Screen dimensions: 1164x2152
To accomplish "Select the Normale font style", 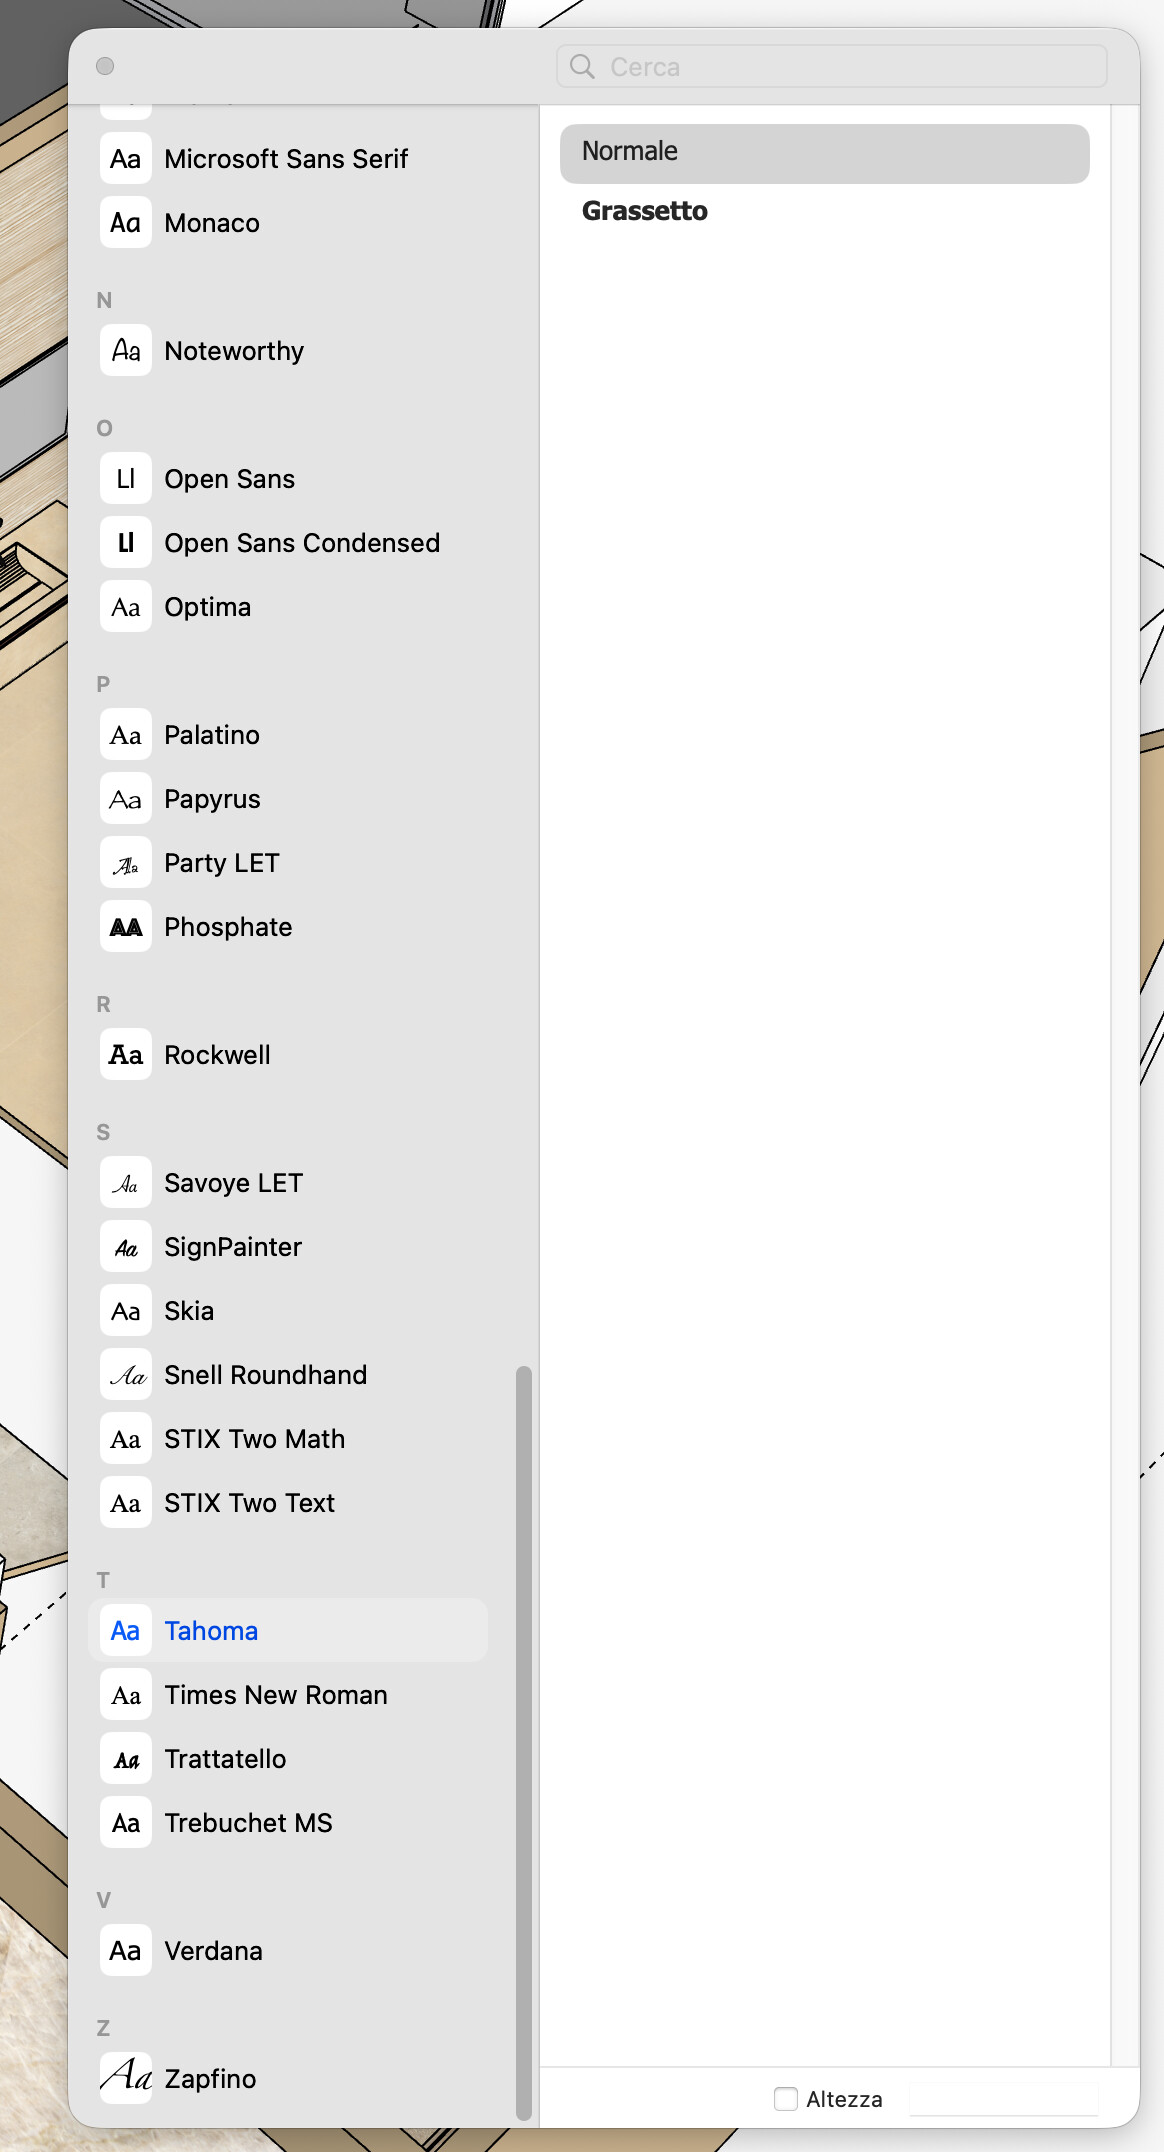I will tap(824, 153).
